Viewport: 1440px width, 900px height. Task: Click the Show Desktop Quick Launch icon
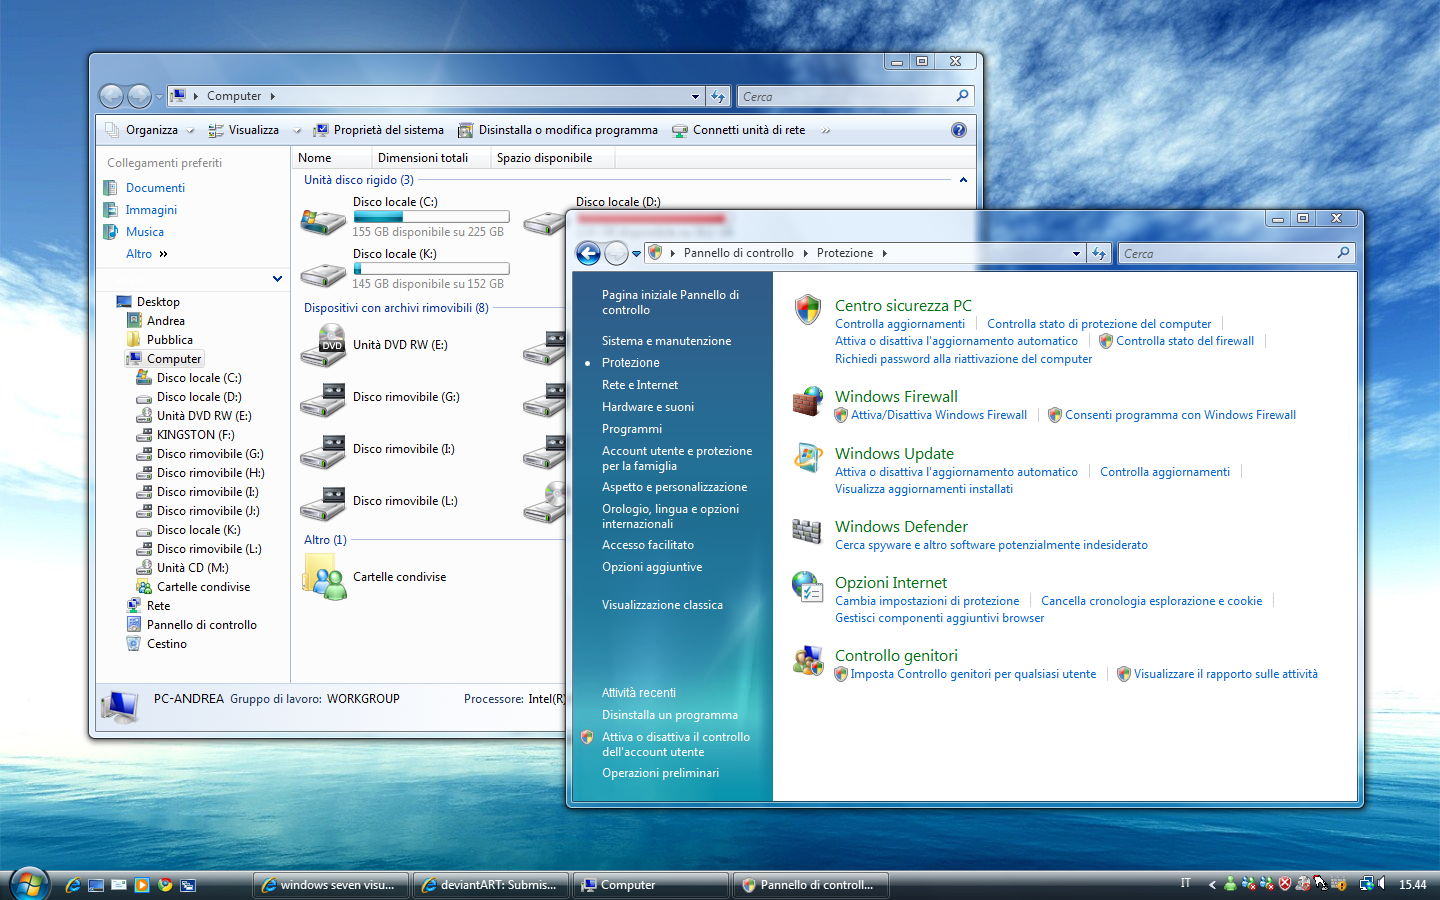[96, 885]
